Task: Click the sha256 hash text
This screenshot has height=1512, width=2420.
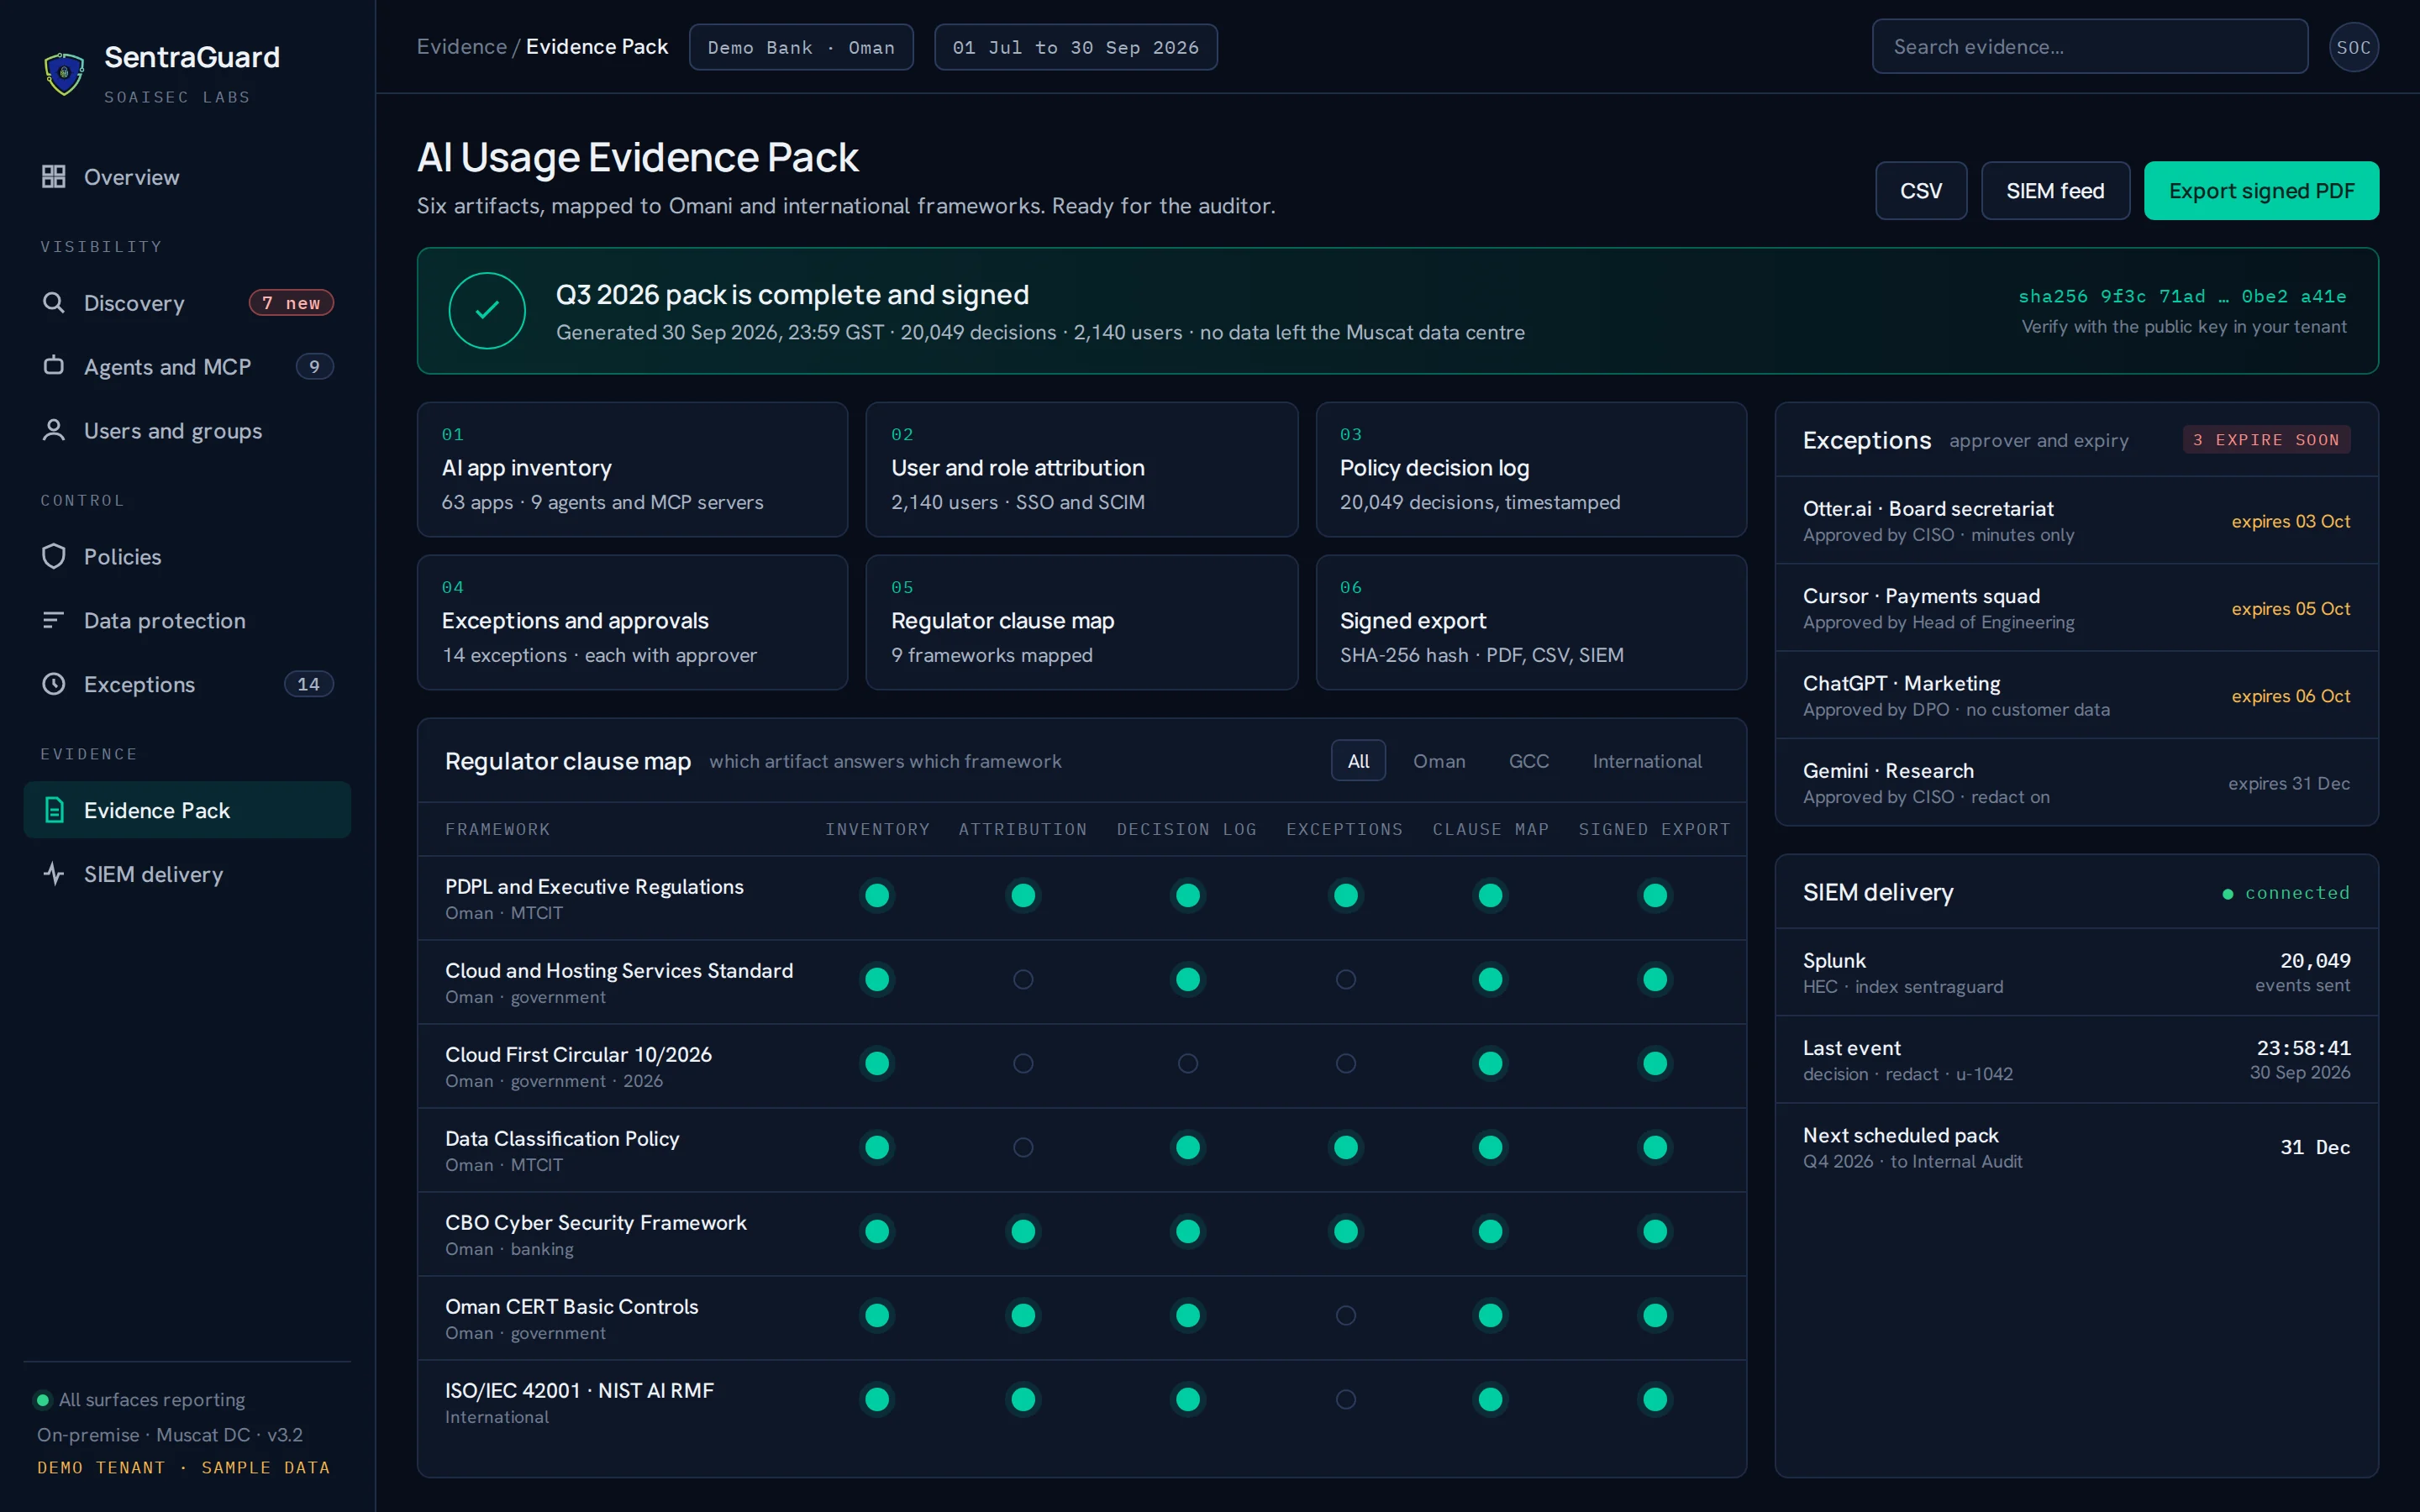Action: point(2182,297)
